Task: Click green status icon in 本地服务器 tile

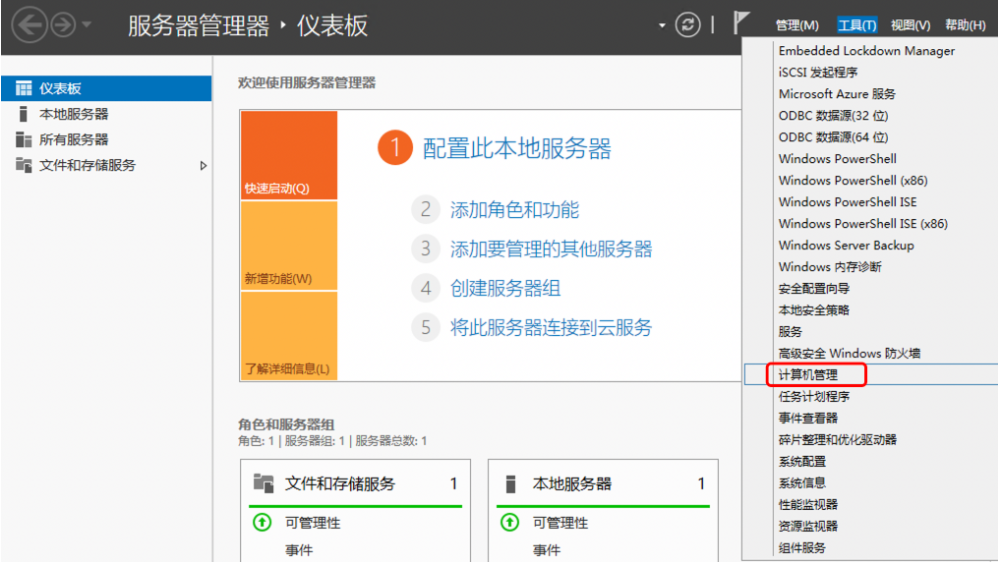Action: coord(510,522)
